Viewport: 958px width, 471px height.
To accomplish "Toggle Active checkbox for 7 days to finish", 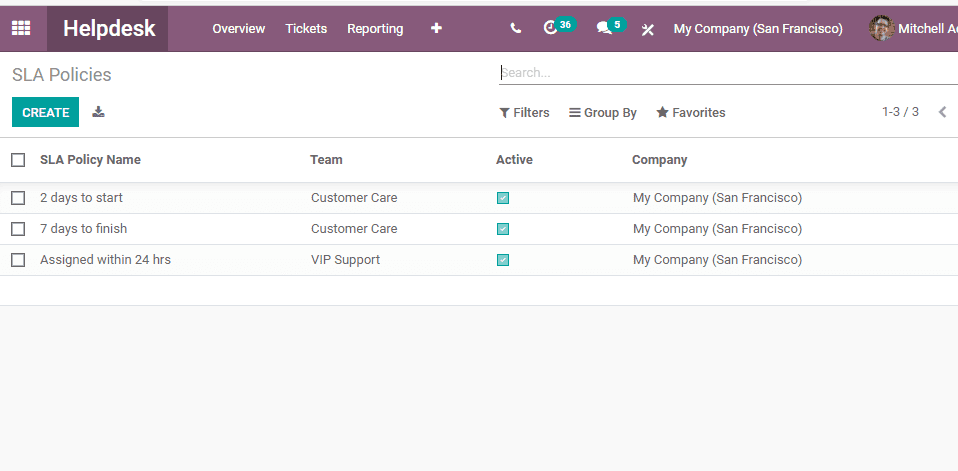I will (x=503, y=229).
